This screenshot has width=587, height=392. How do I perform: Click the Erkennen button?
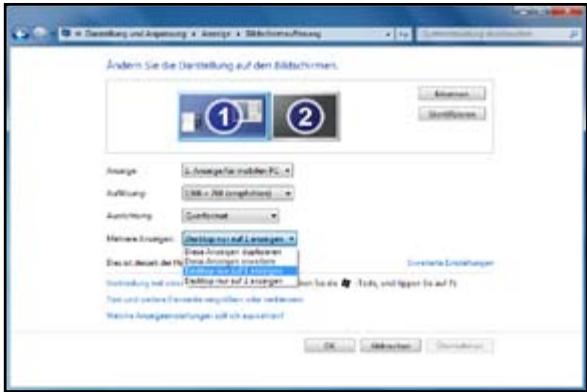[x=452, y=94]
